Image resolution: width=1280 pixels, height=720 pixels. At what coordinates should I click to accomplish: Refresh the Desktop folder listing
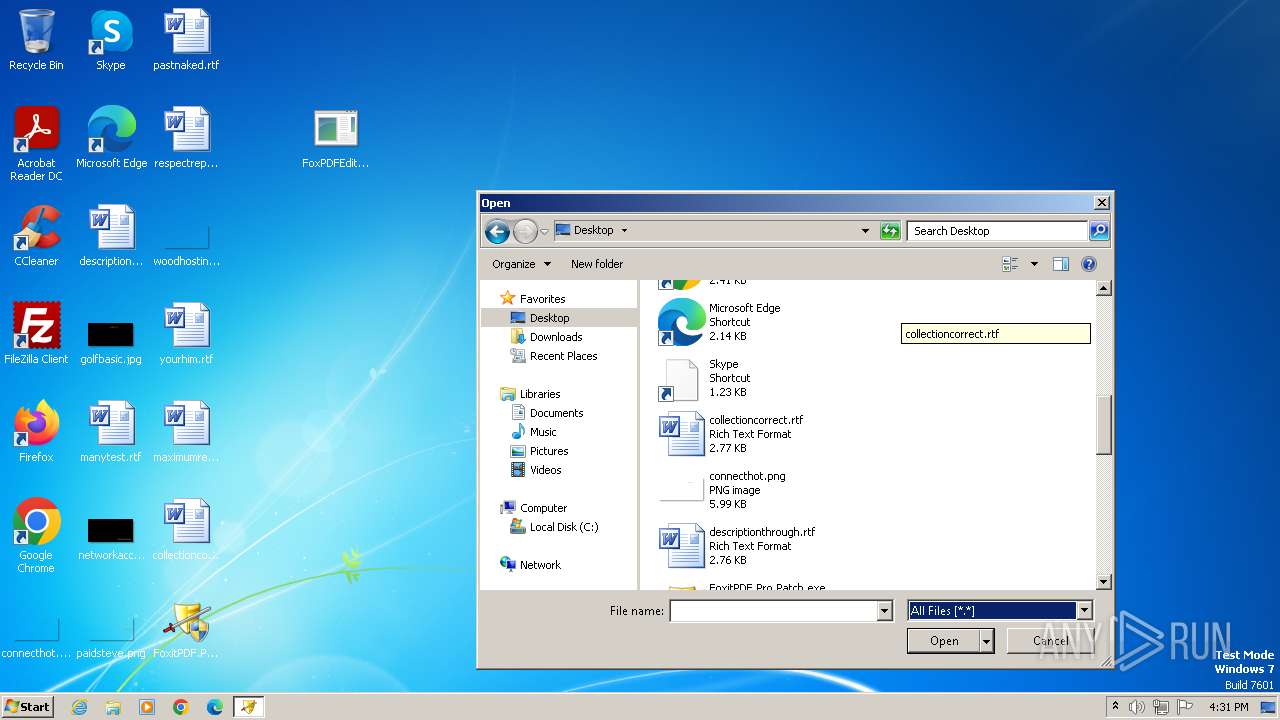point(890,231)
